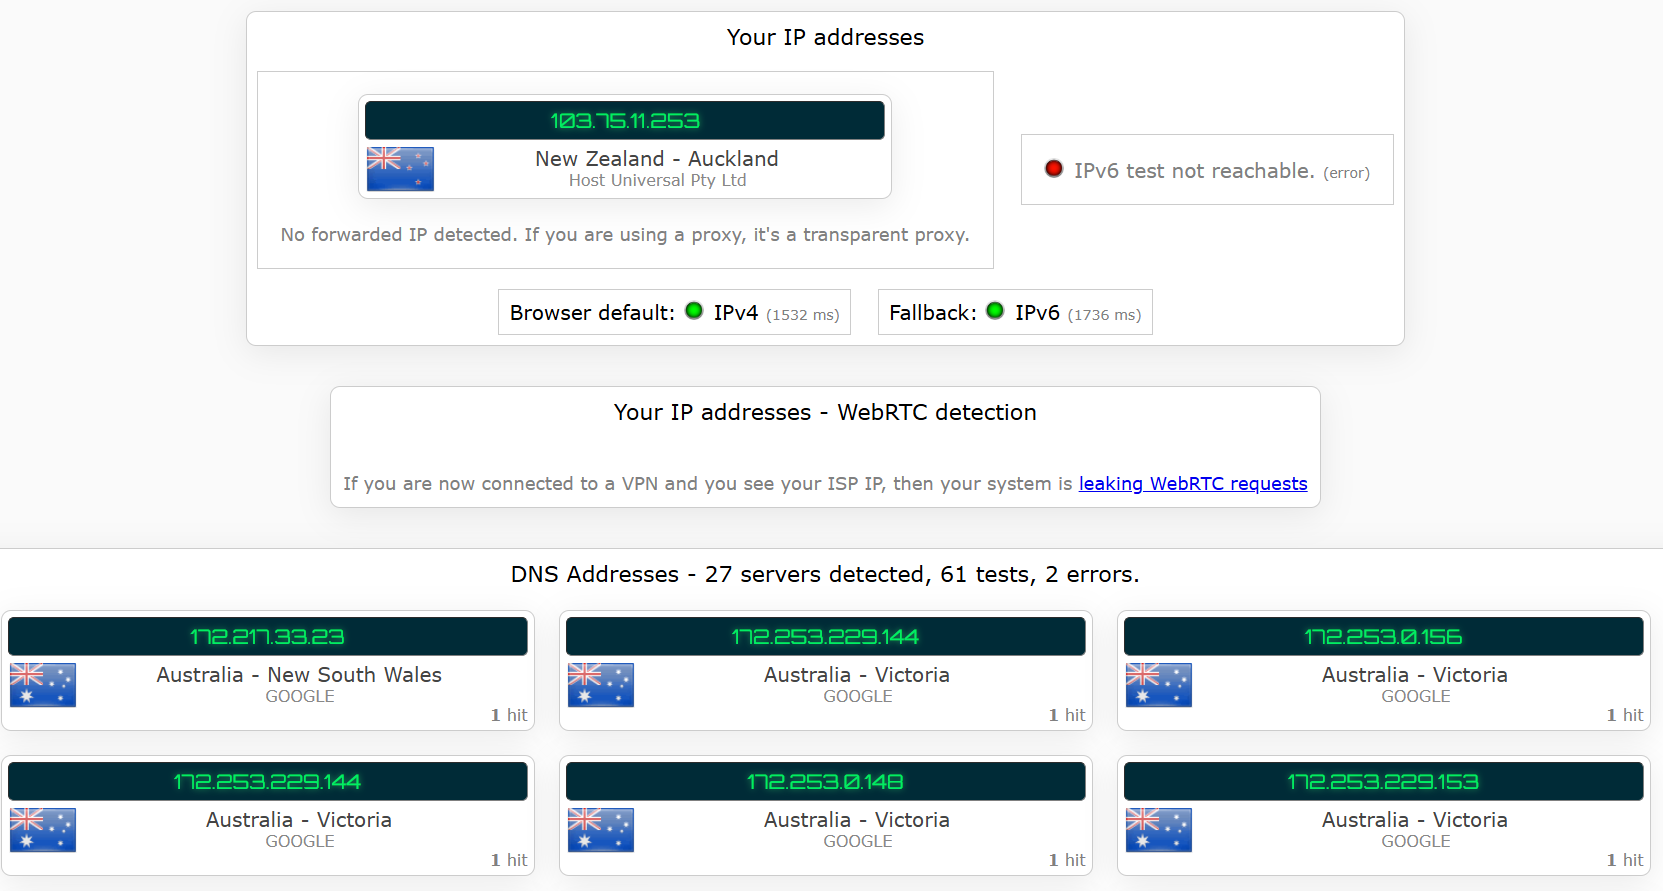Viewport: 1663px width, 891px height.
Task: Click DNS address 172.253.229.153
Action: (x=1383, y=782)
